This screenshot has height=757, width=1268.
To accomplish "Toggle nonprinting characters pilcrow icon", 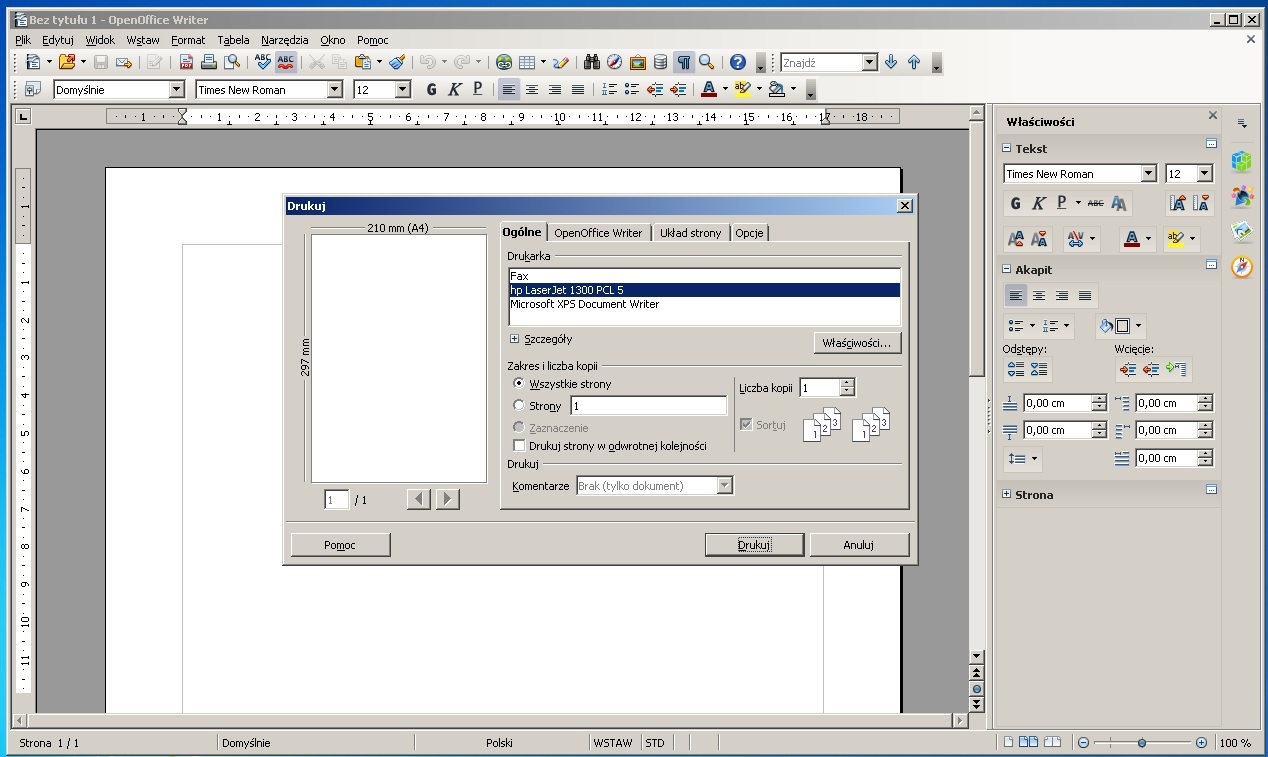I will point(683,62).
